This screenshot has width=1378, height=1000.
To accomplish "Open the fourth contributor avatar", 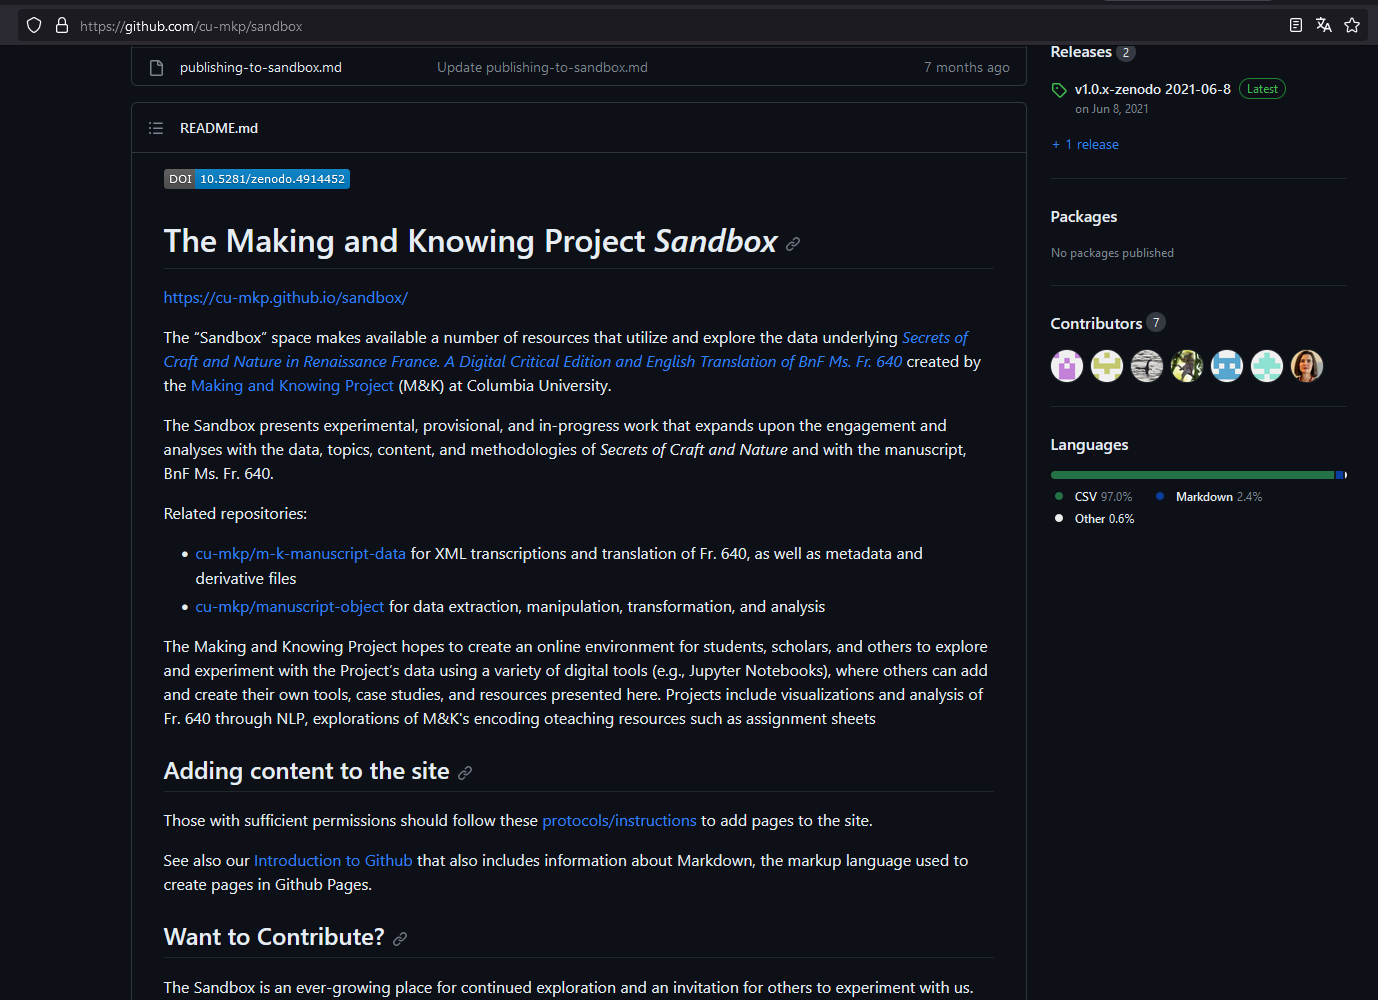I will [x=1187, y=366].
